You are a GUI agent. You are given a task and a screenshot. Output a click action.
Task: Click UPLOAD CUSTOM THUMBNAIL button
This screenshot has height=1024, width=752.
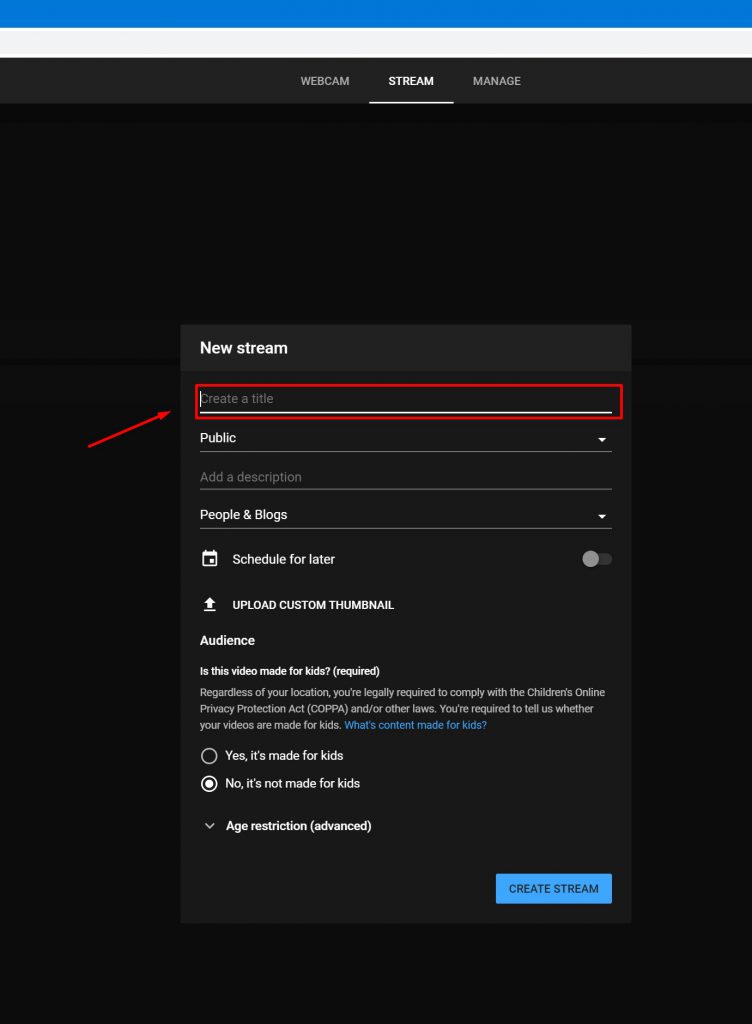point(313,605)
